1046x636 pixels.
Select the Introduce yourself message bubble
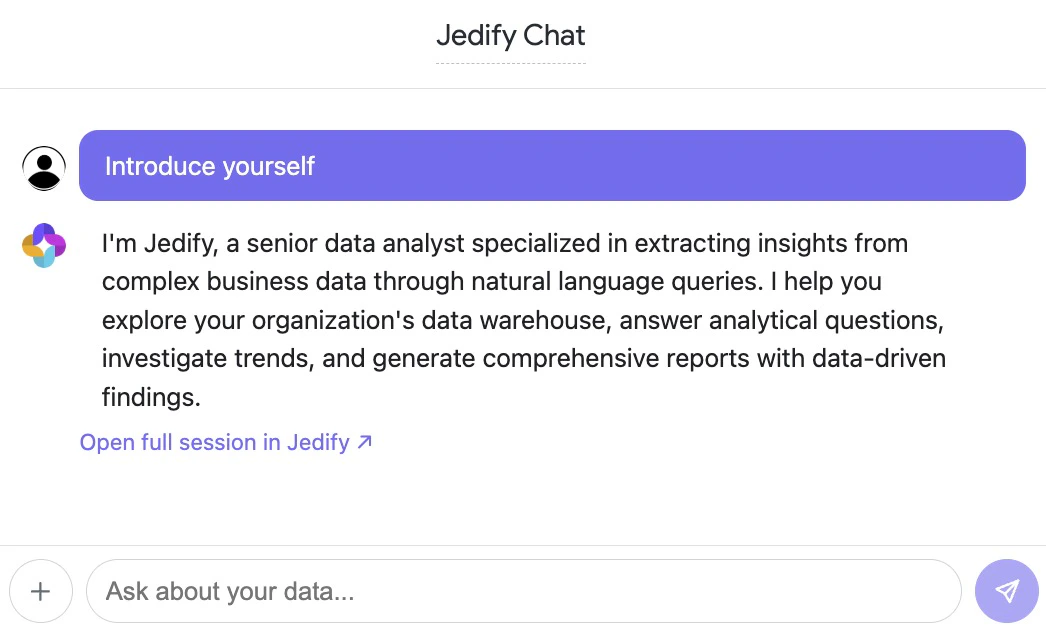point(553,165)
